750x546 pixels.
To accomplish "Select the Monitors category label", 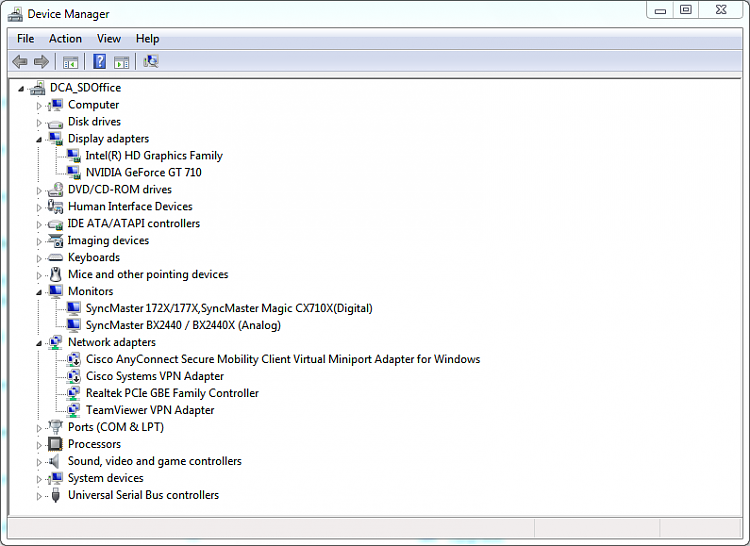I will [x=90, y=291].
